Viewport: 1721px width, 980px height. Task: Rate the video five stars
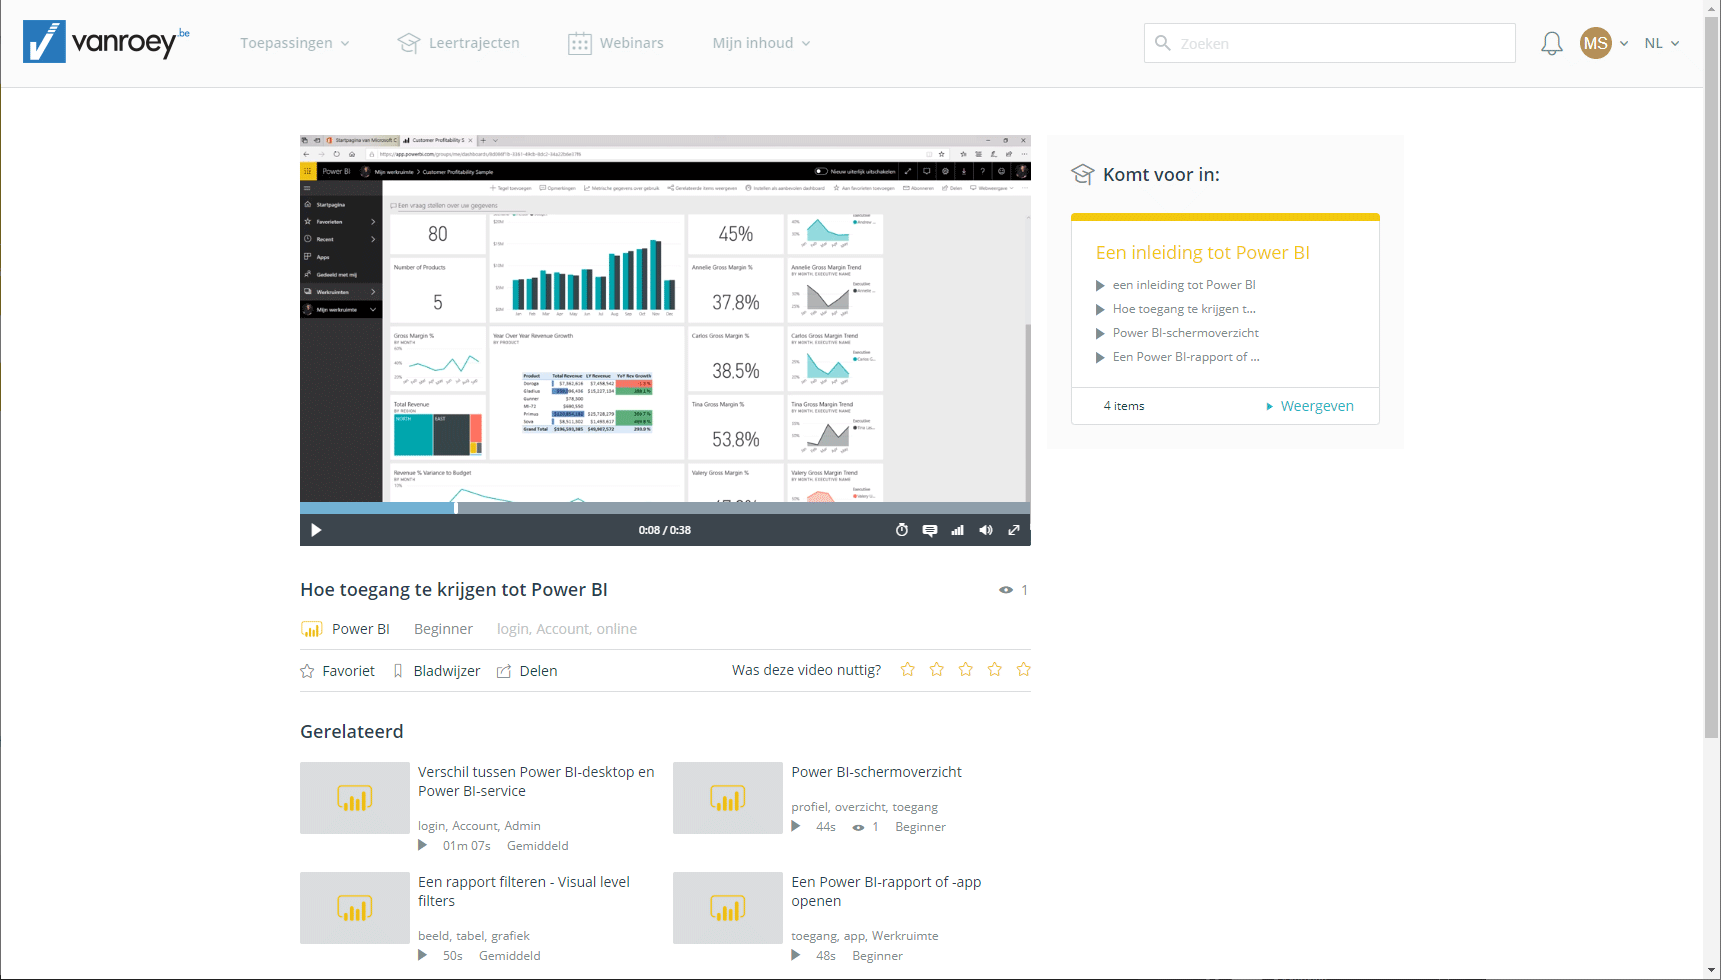pos(1024,669)
